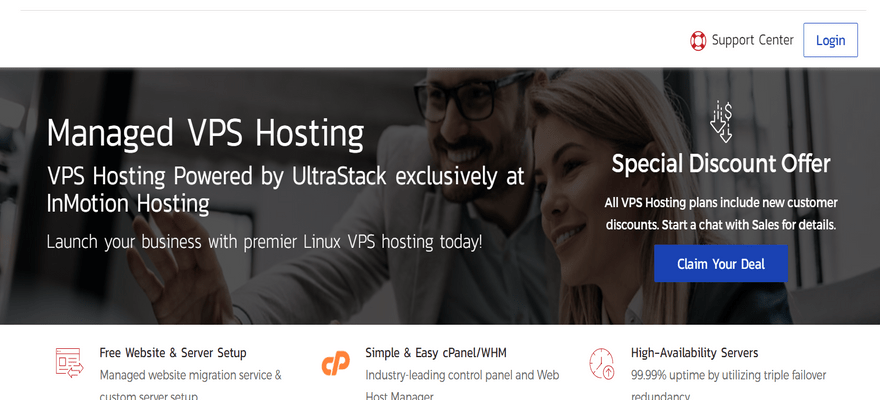This screenshot has width=880, height=400.
Task: Select the Simple & Easy cPanel/WHM heading
Action: [436, 353]
